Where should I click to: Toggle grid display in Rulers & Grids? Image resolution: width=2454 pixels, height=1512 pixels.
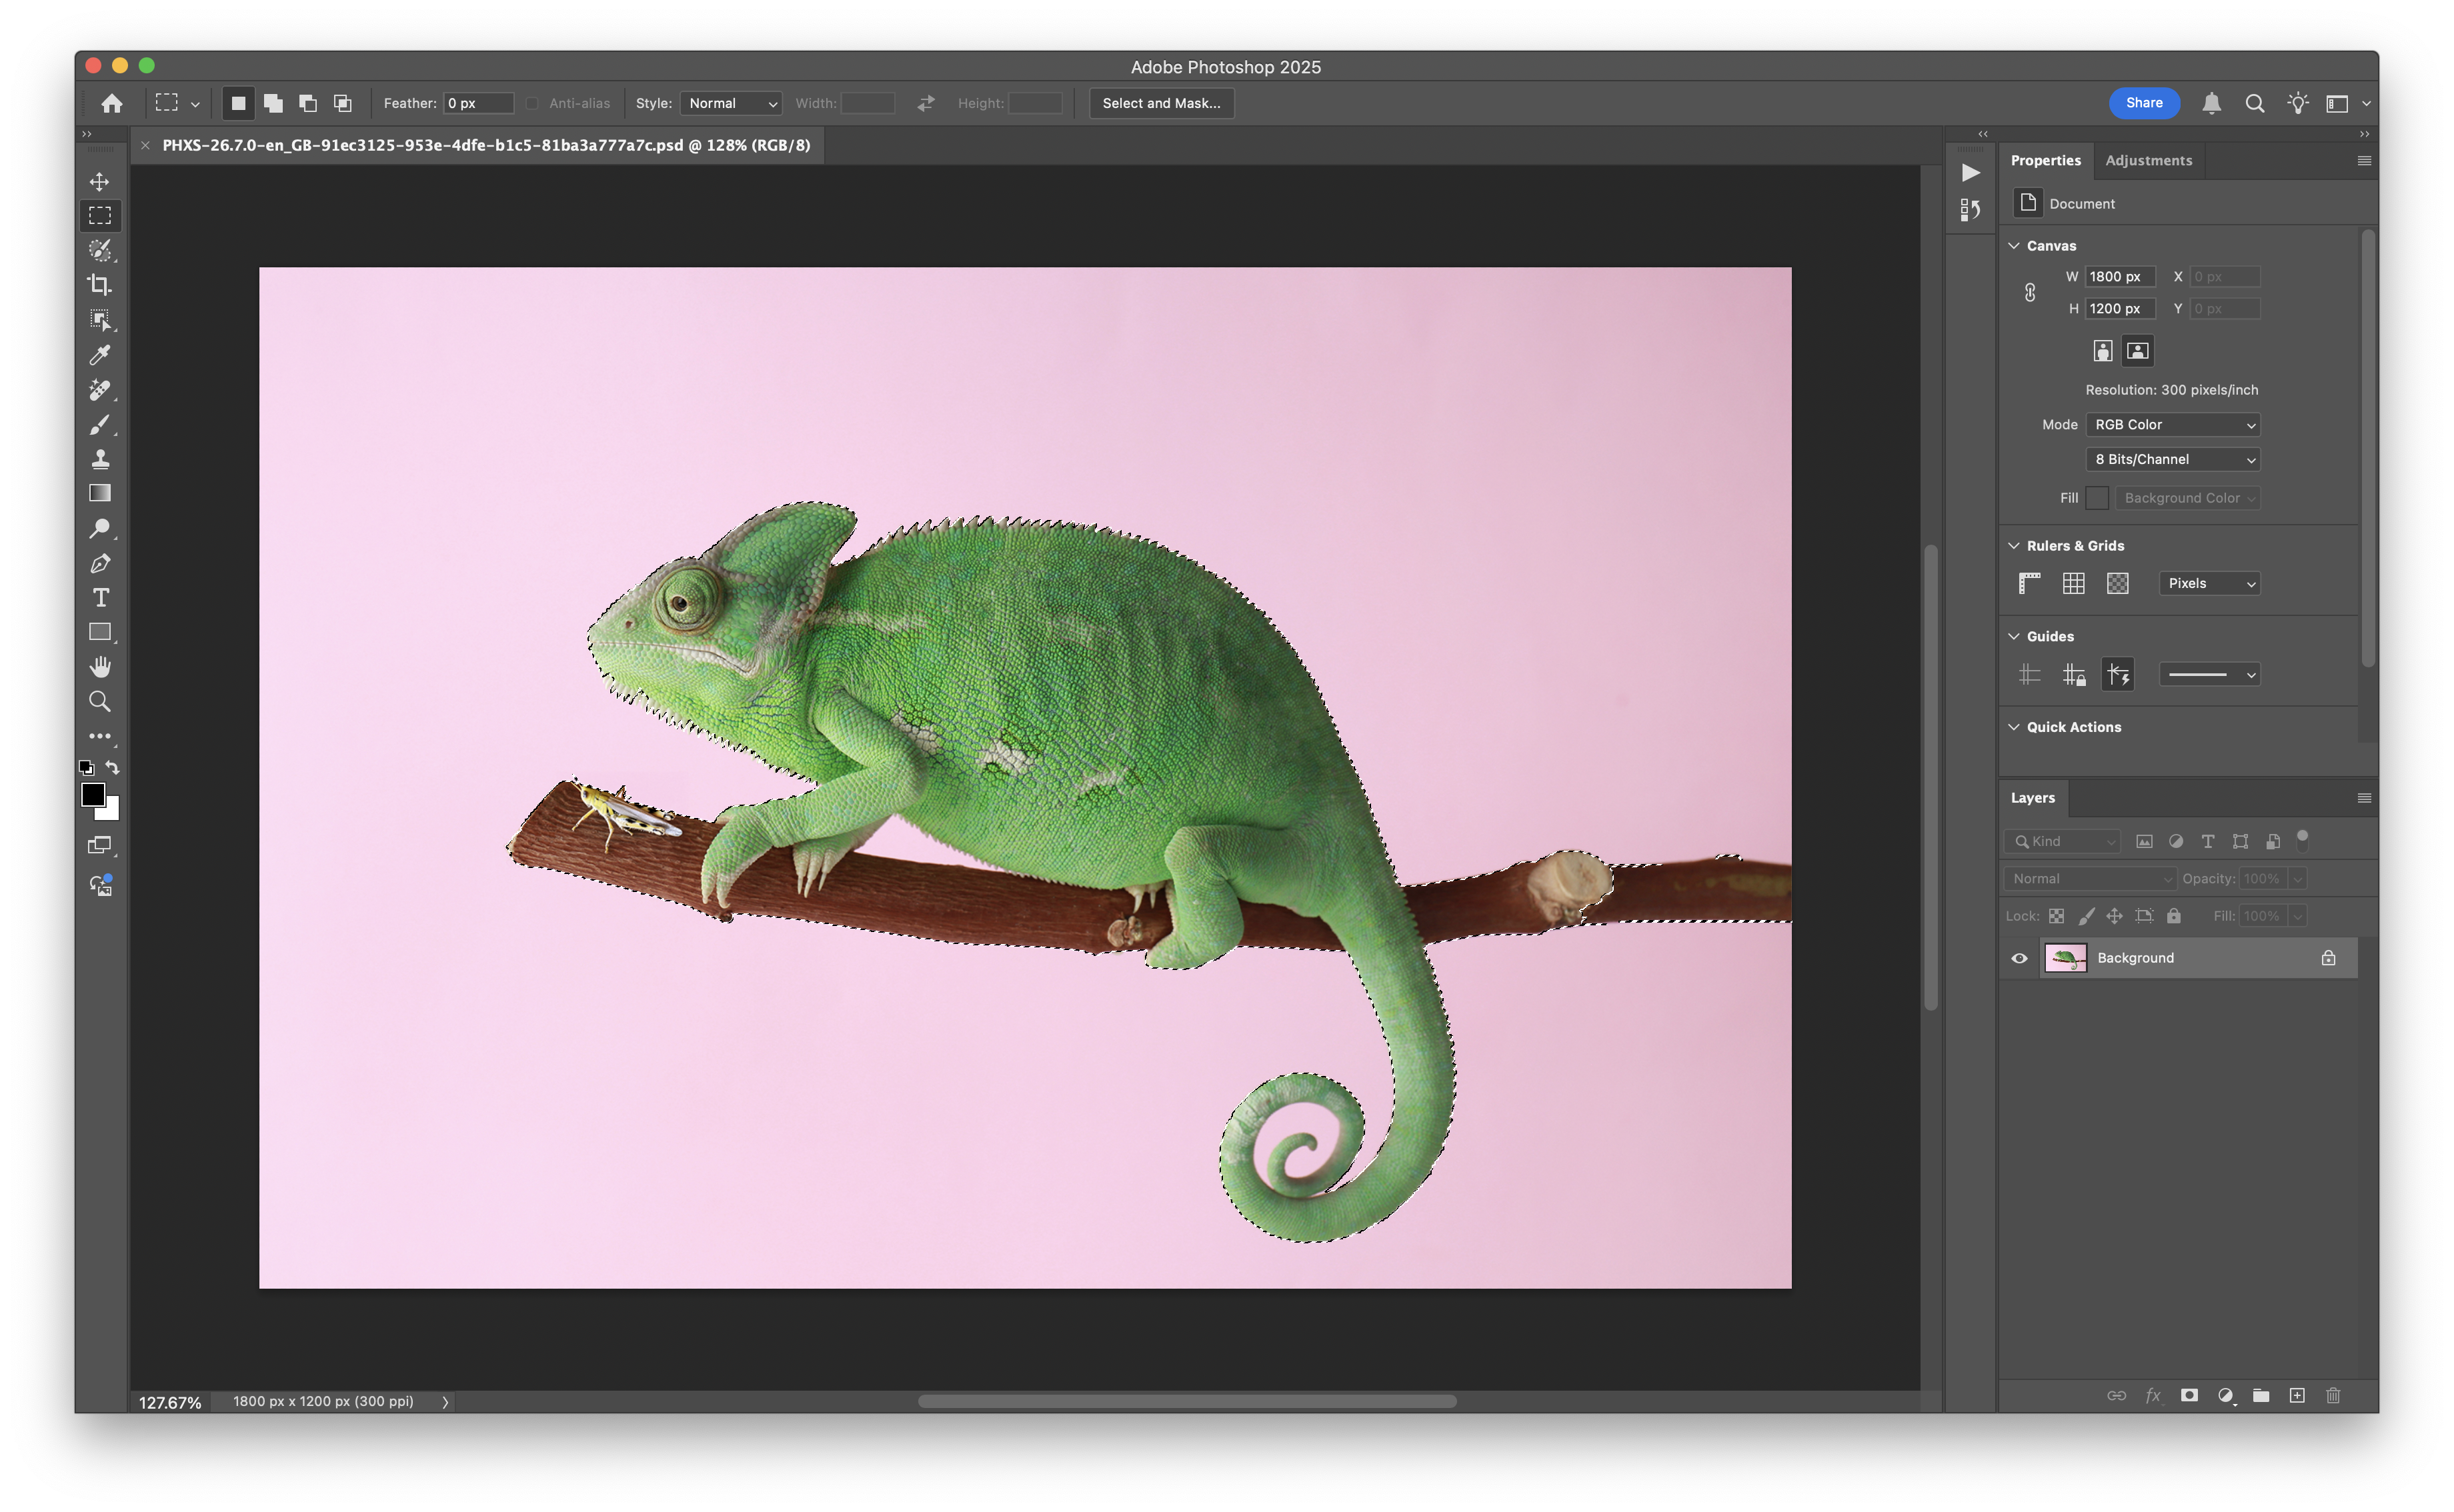point(2073,583)
